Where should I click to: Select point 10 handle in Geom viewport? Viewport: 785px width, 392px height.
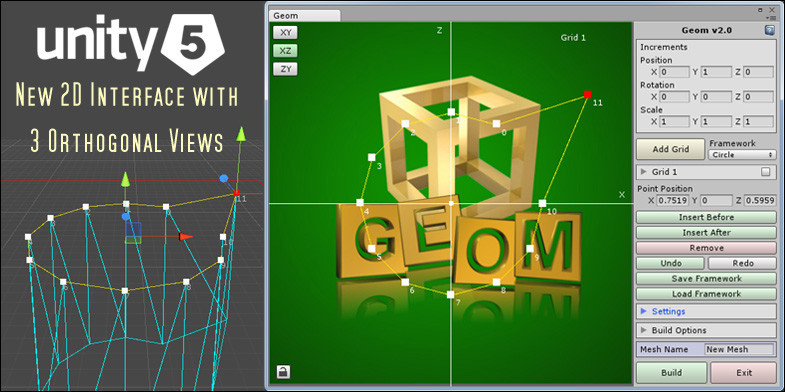[542, 203]
